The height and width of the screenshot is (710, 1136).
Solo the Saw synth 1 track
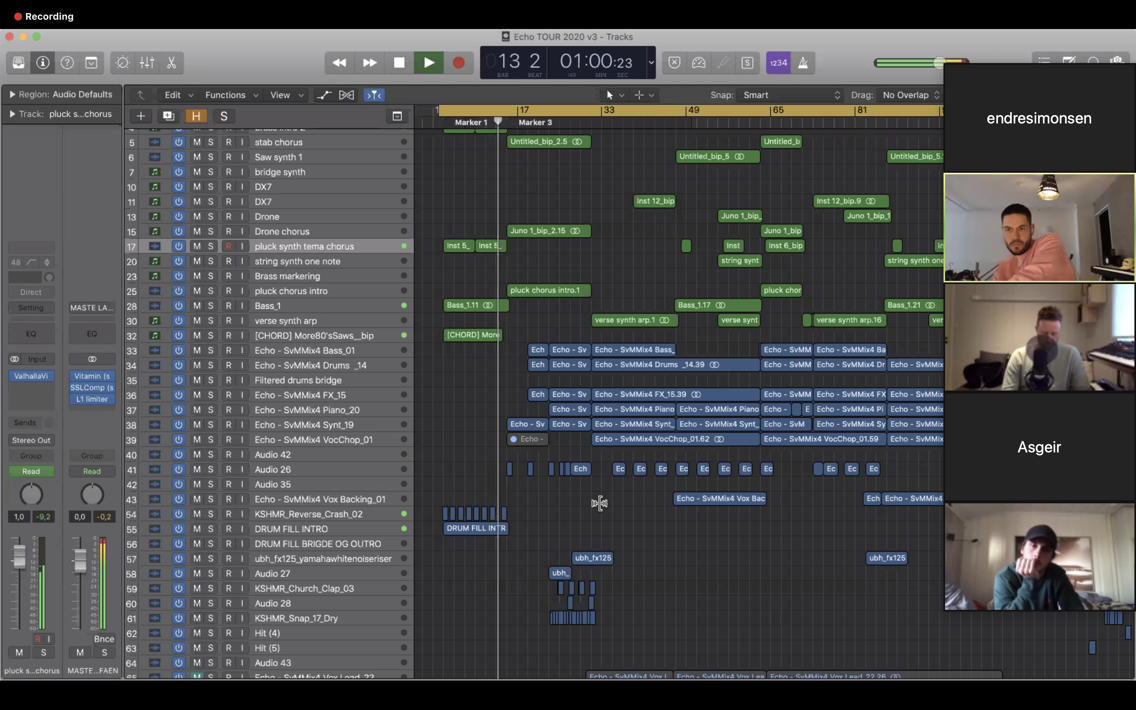(211, 157)
